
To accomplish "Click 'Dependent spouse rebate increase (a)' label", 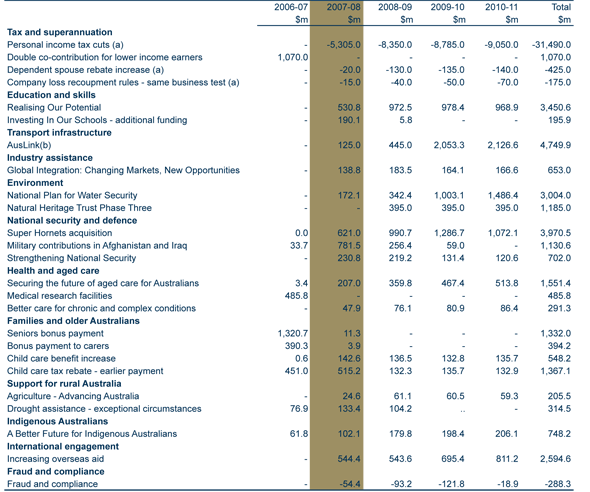I will (85, 70).
